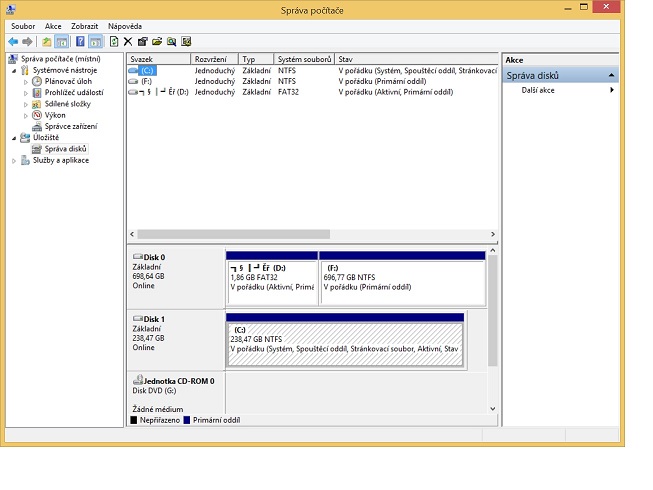Sort by Systém souborů column header
Screen dimensions: 653x490
click(304, 59)
